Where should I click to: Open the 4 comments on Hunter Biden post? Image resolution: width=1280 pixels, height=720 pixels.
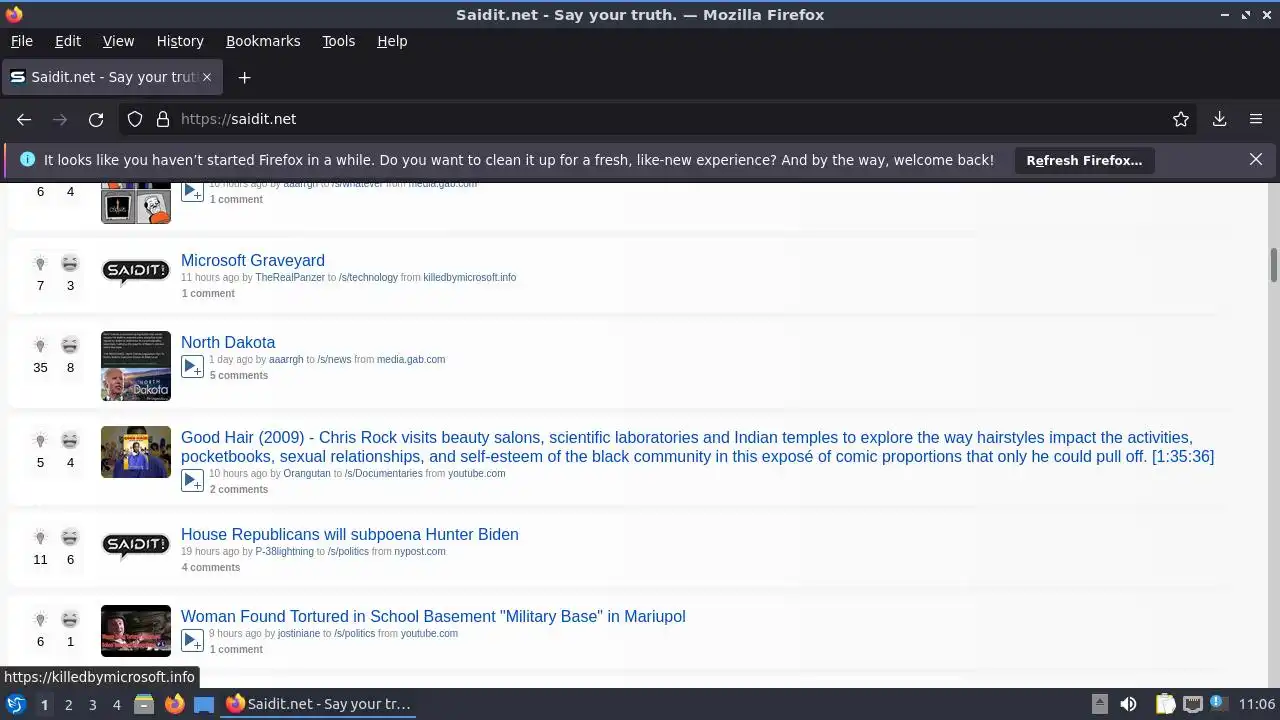click(x=211, y=567)
